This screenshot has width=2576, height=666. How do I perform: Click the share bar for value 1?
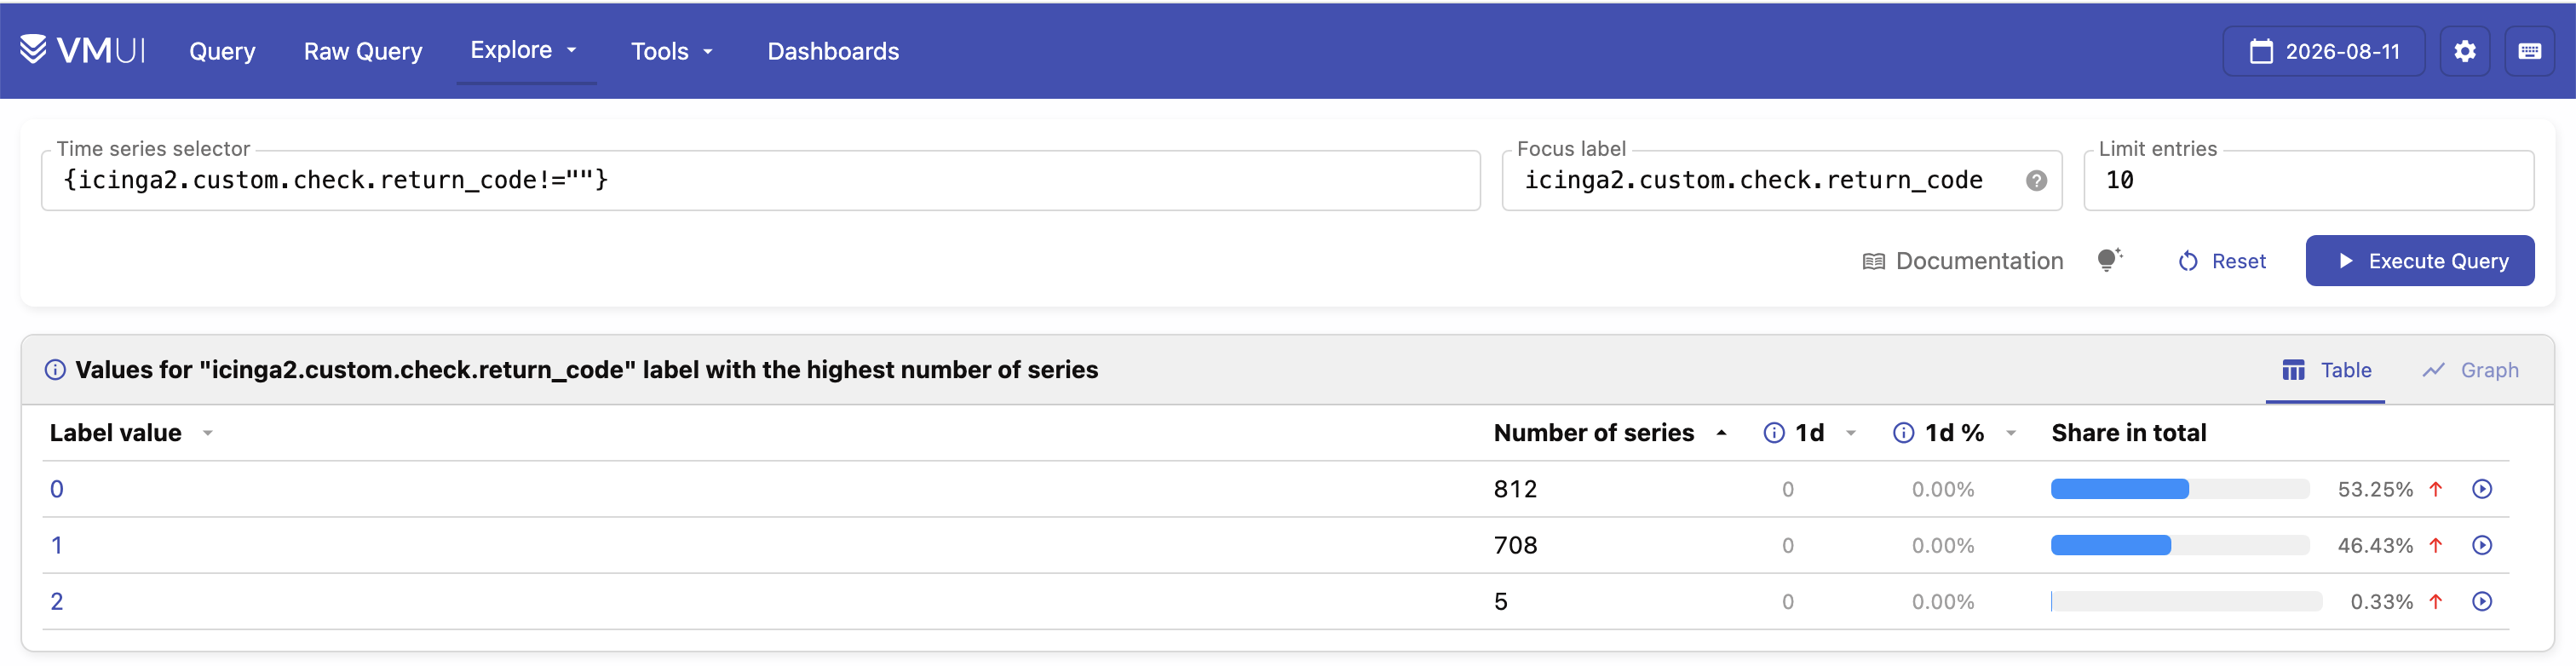coord(2180,545)
